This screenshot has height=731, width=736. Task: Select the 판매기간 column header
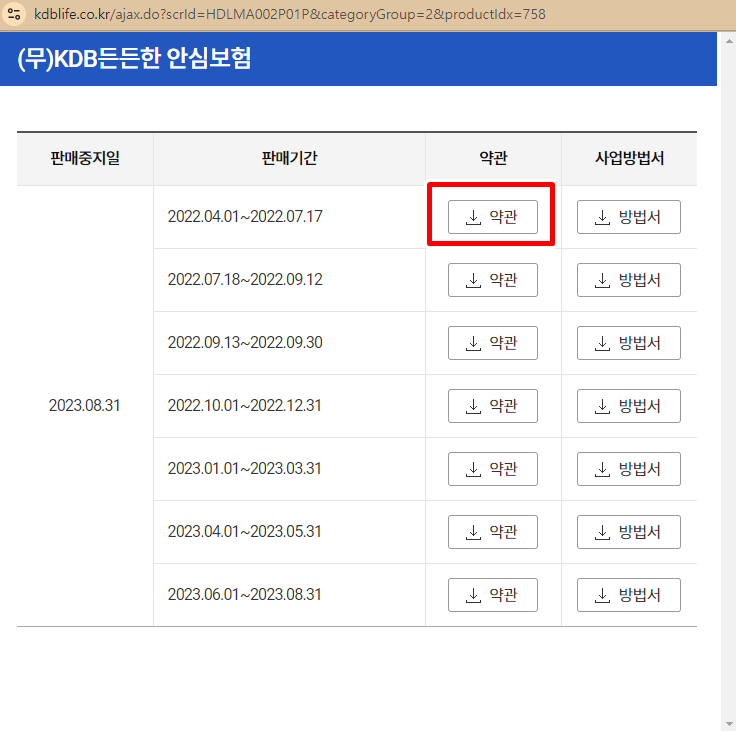coord(289,158)
